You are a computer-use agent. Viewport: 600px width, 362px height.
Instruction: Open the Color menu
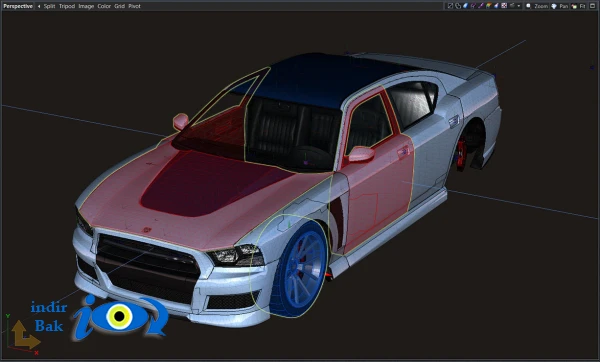click(104, 6)
